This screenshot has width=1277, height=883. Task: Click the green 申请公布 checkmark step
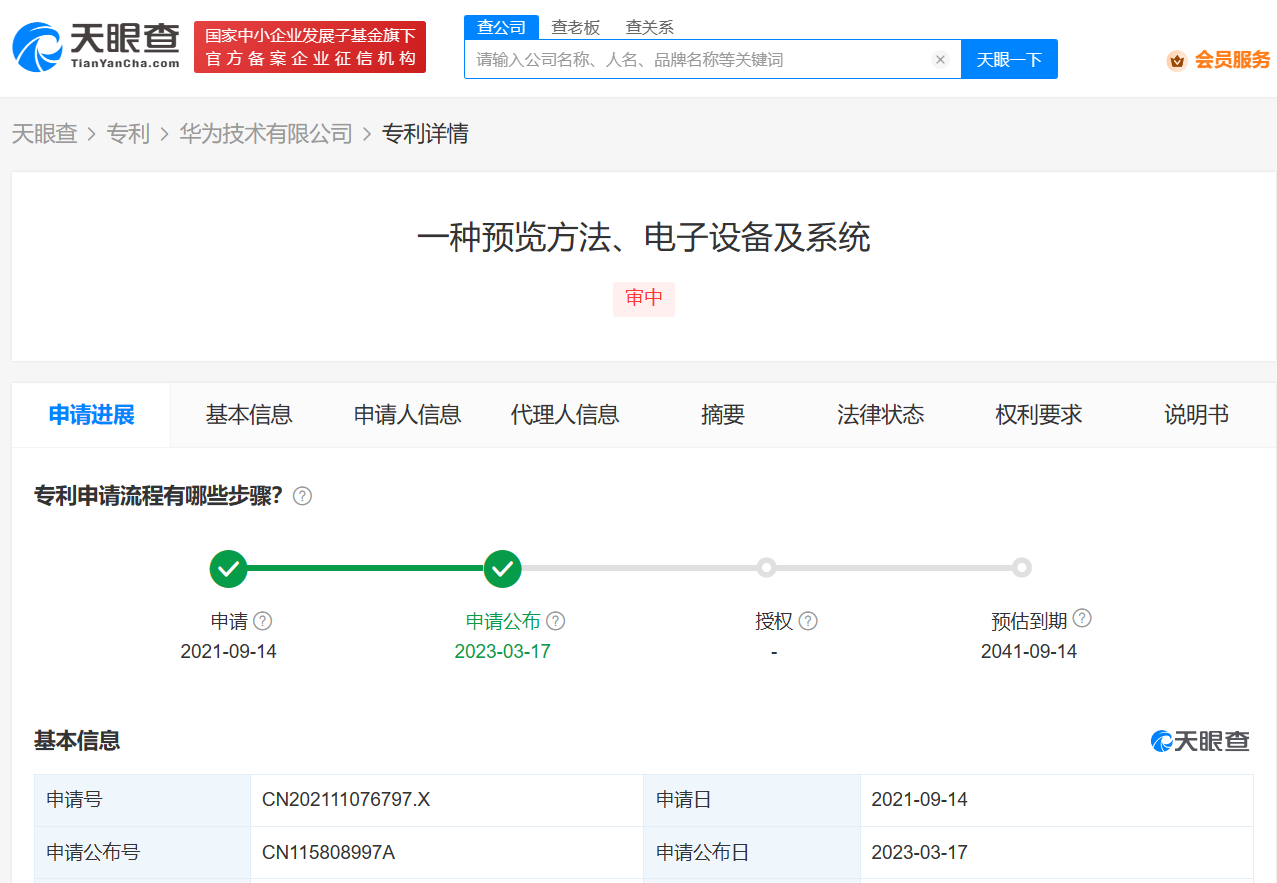(x=502, y=568)
